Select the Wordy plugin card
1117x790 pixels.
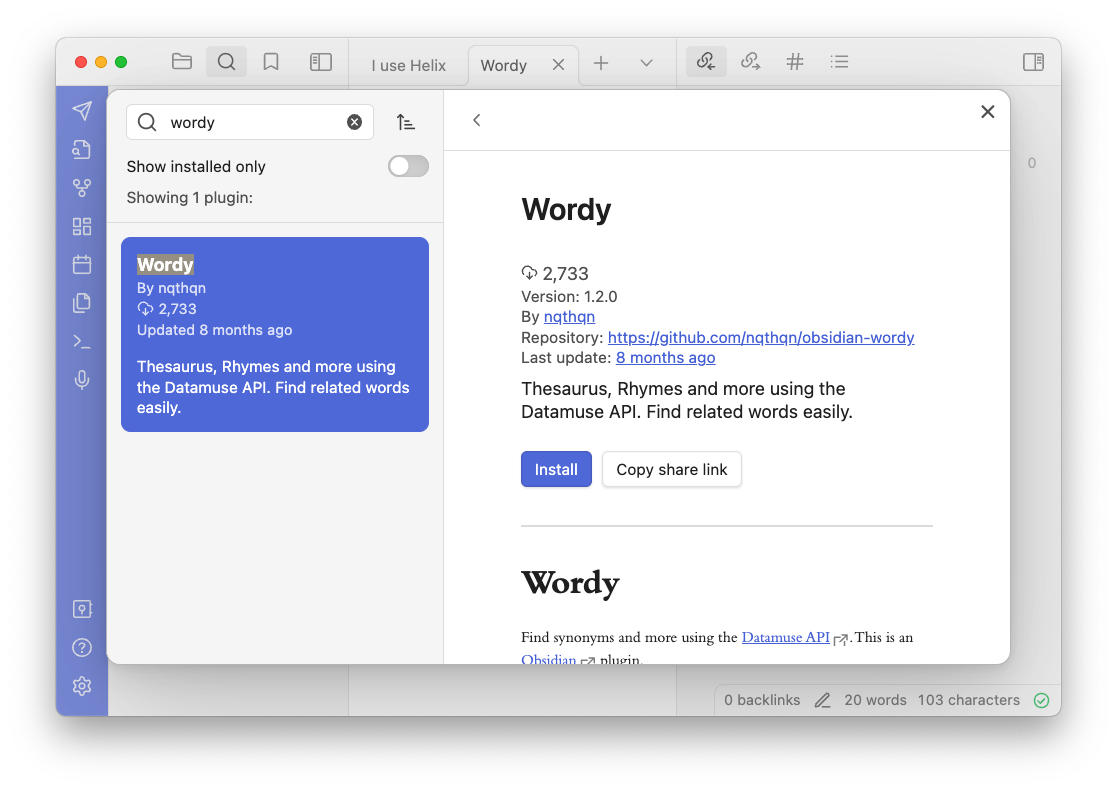(x=275, y=334)
